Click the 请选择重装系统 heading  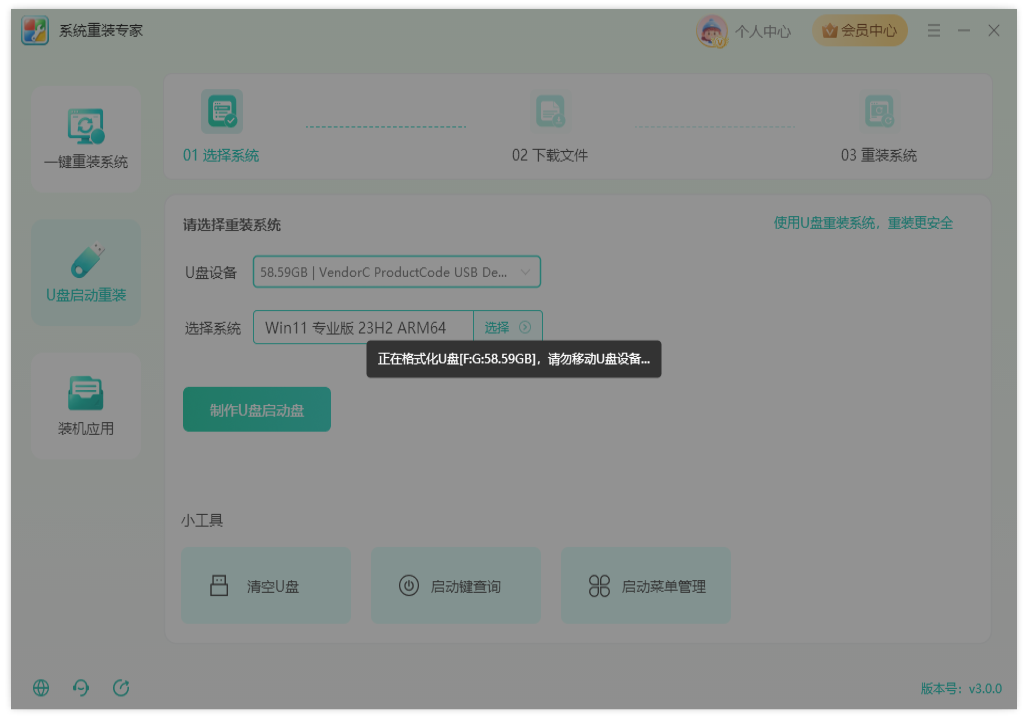coord(232,225)
